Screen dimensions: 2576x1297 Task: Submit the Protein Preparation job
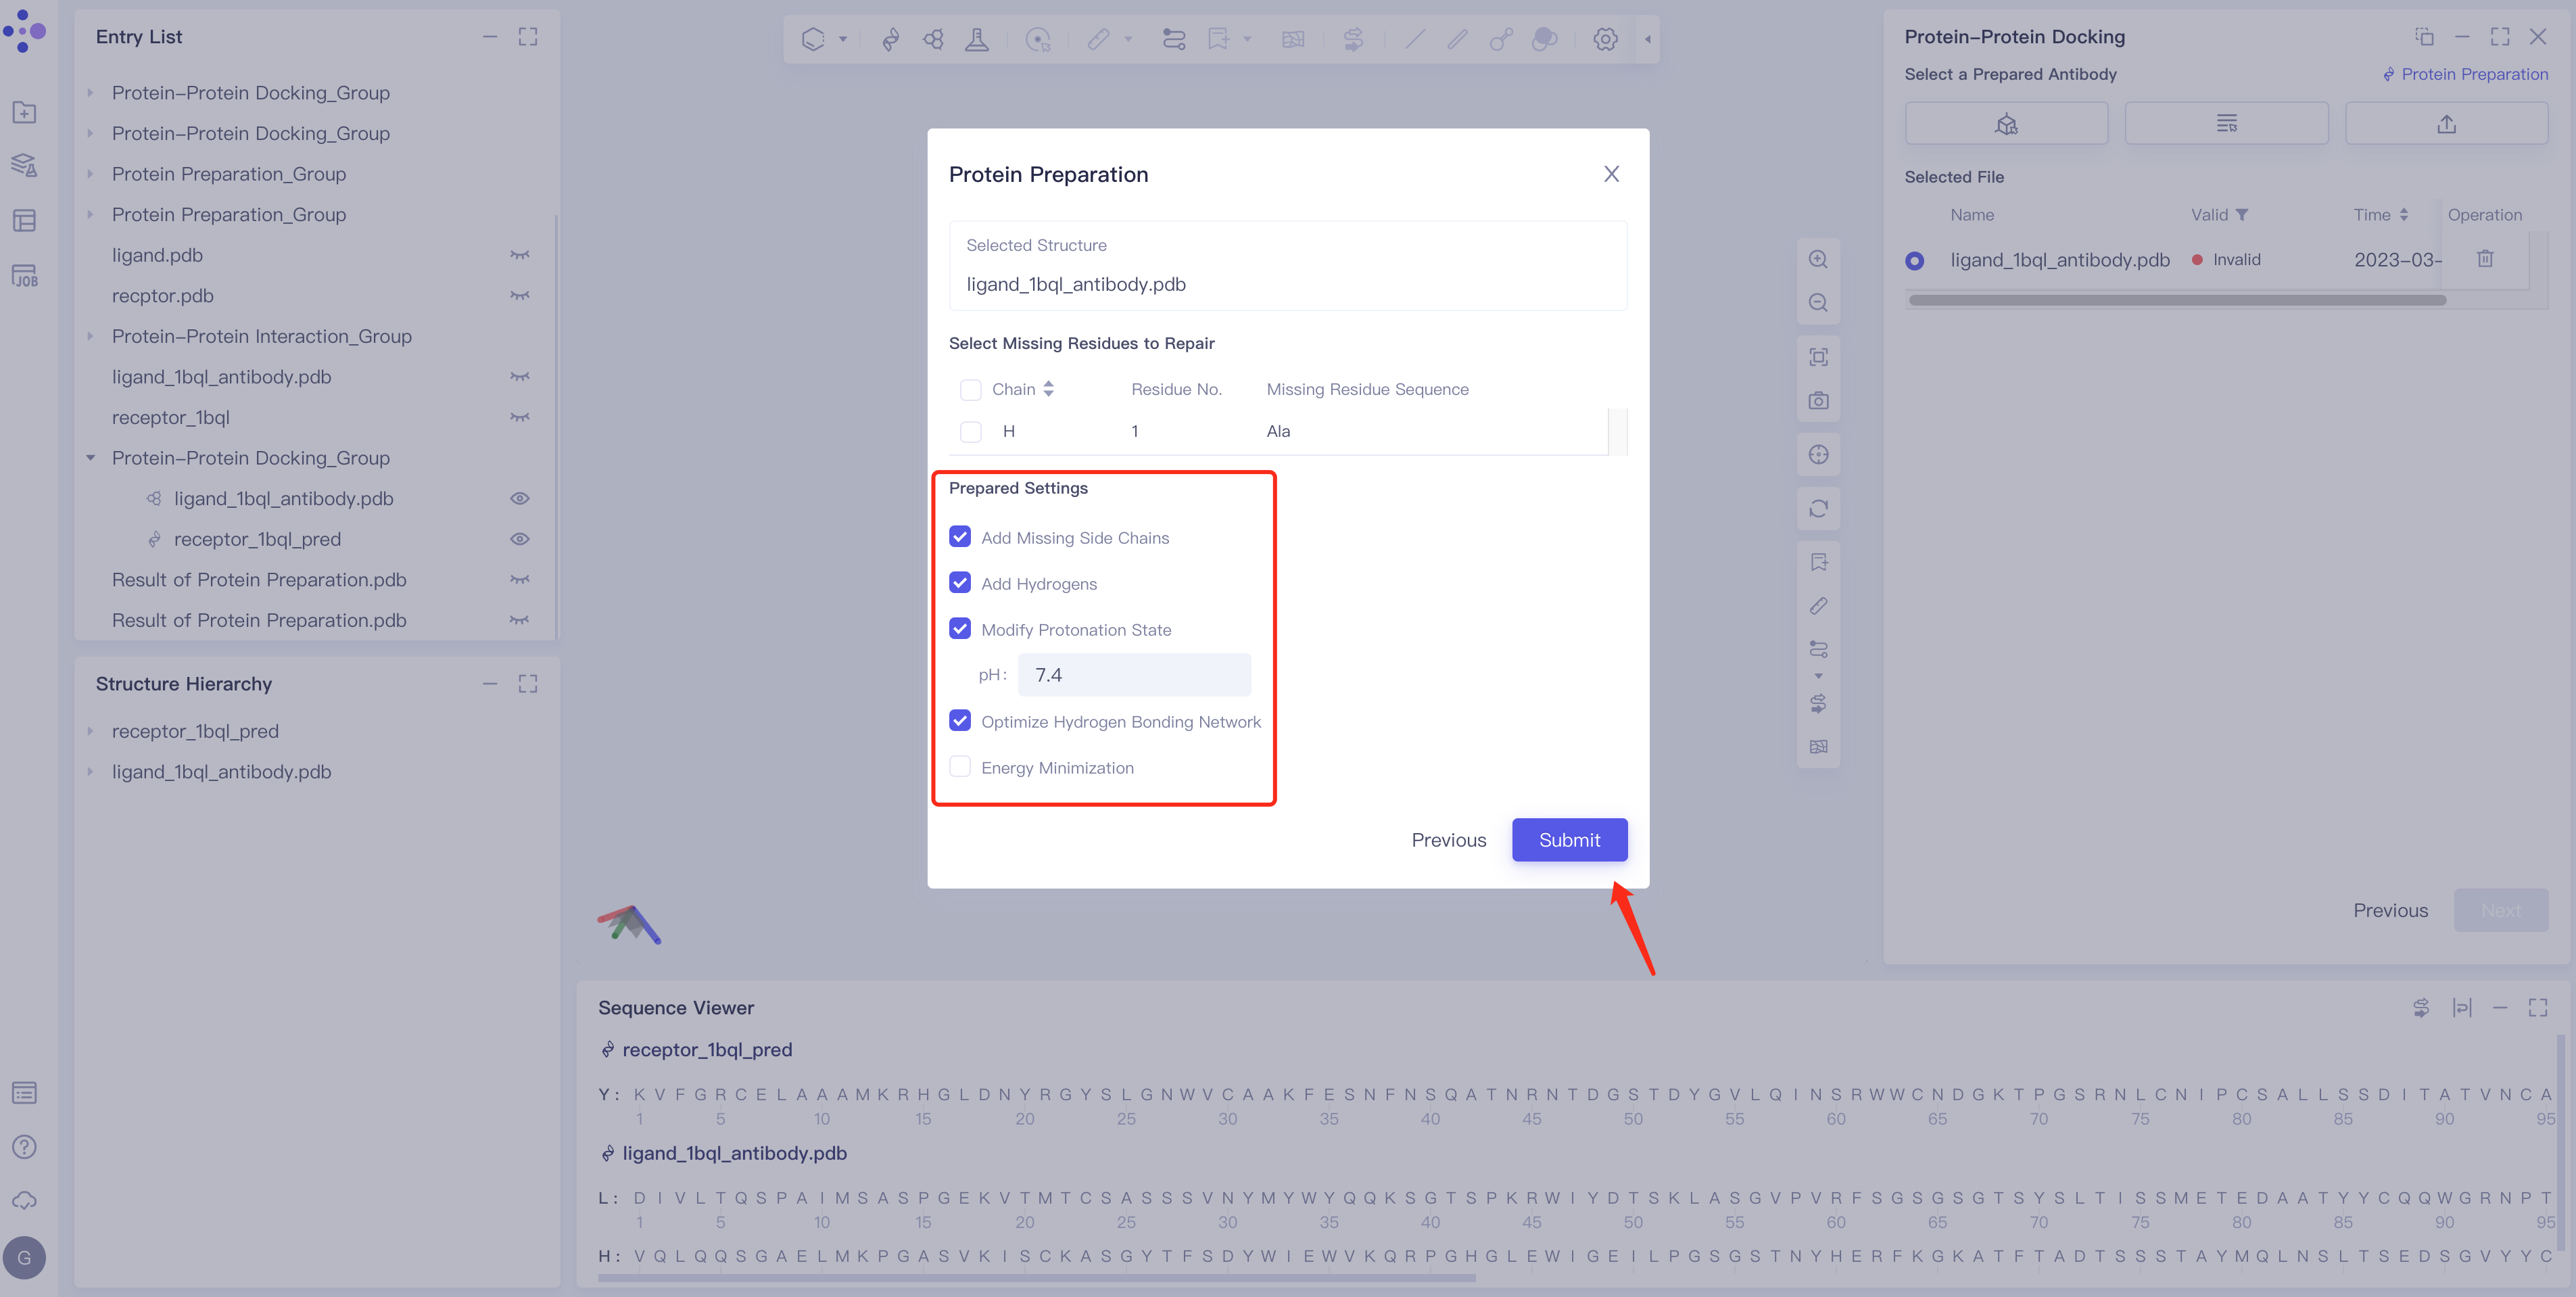[1569, 840]
